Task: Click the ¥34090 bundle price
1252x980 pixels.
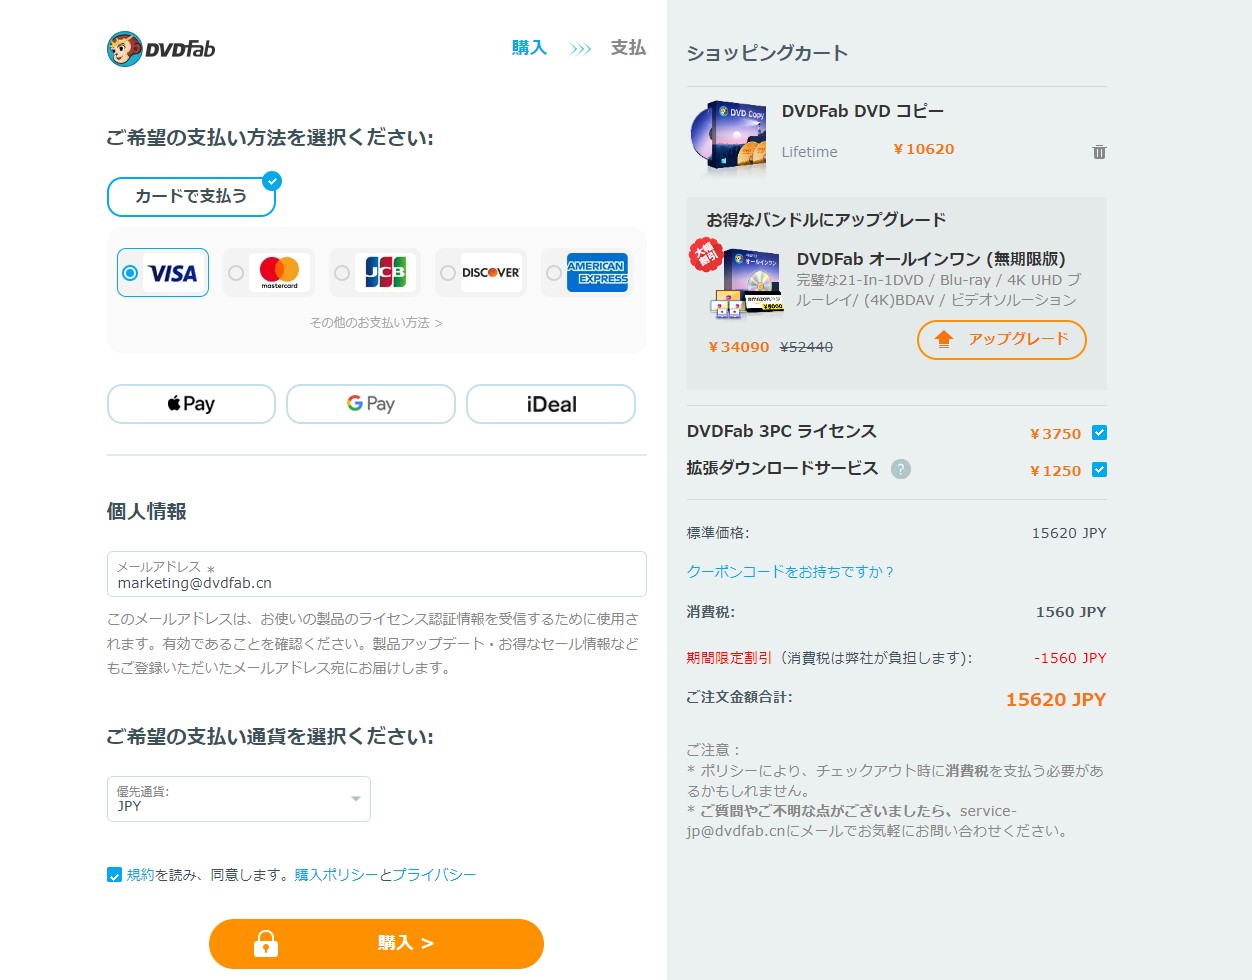Action: pyautogui.click(x=739, y=347)
